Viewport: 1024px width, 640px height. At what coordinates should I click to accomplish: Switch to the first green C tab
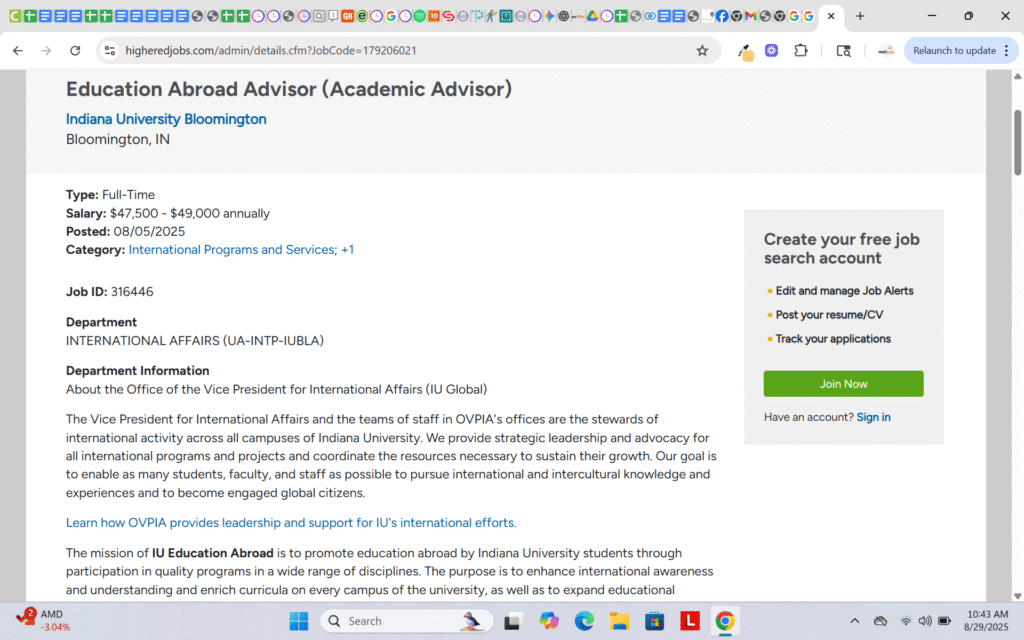click(x=15, y=16)
